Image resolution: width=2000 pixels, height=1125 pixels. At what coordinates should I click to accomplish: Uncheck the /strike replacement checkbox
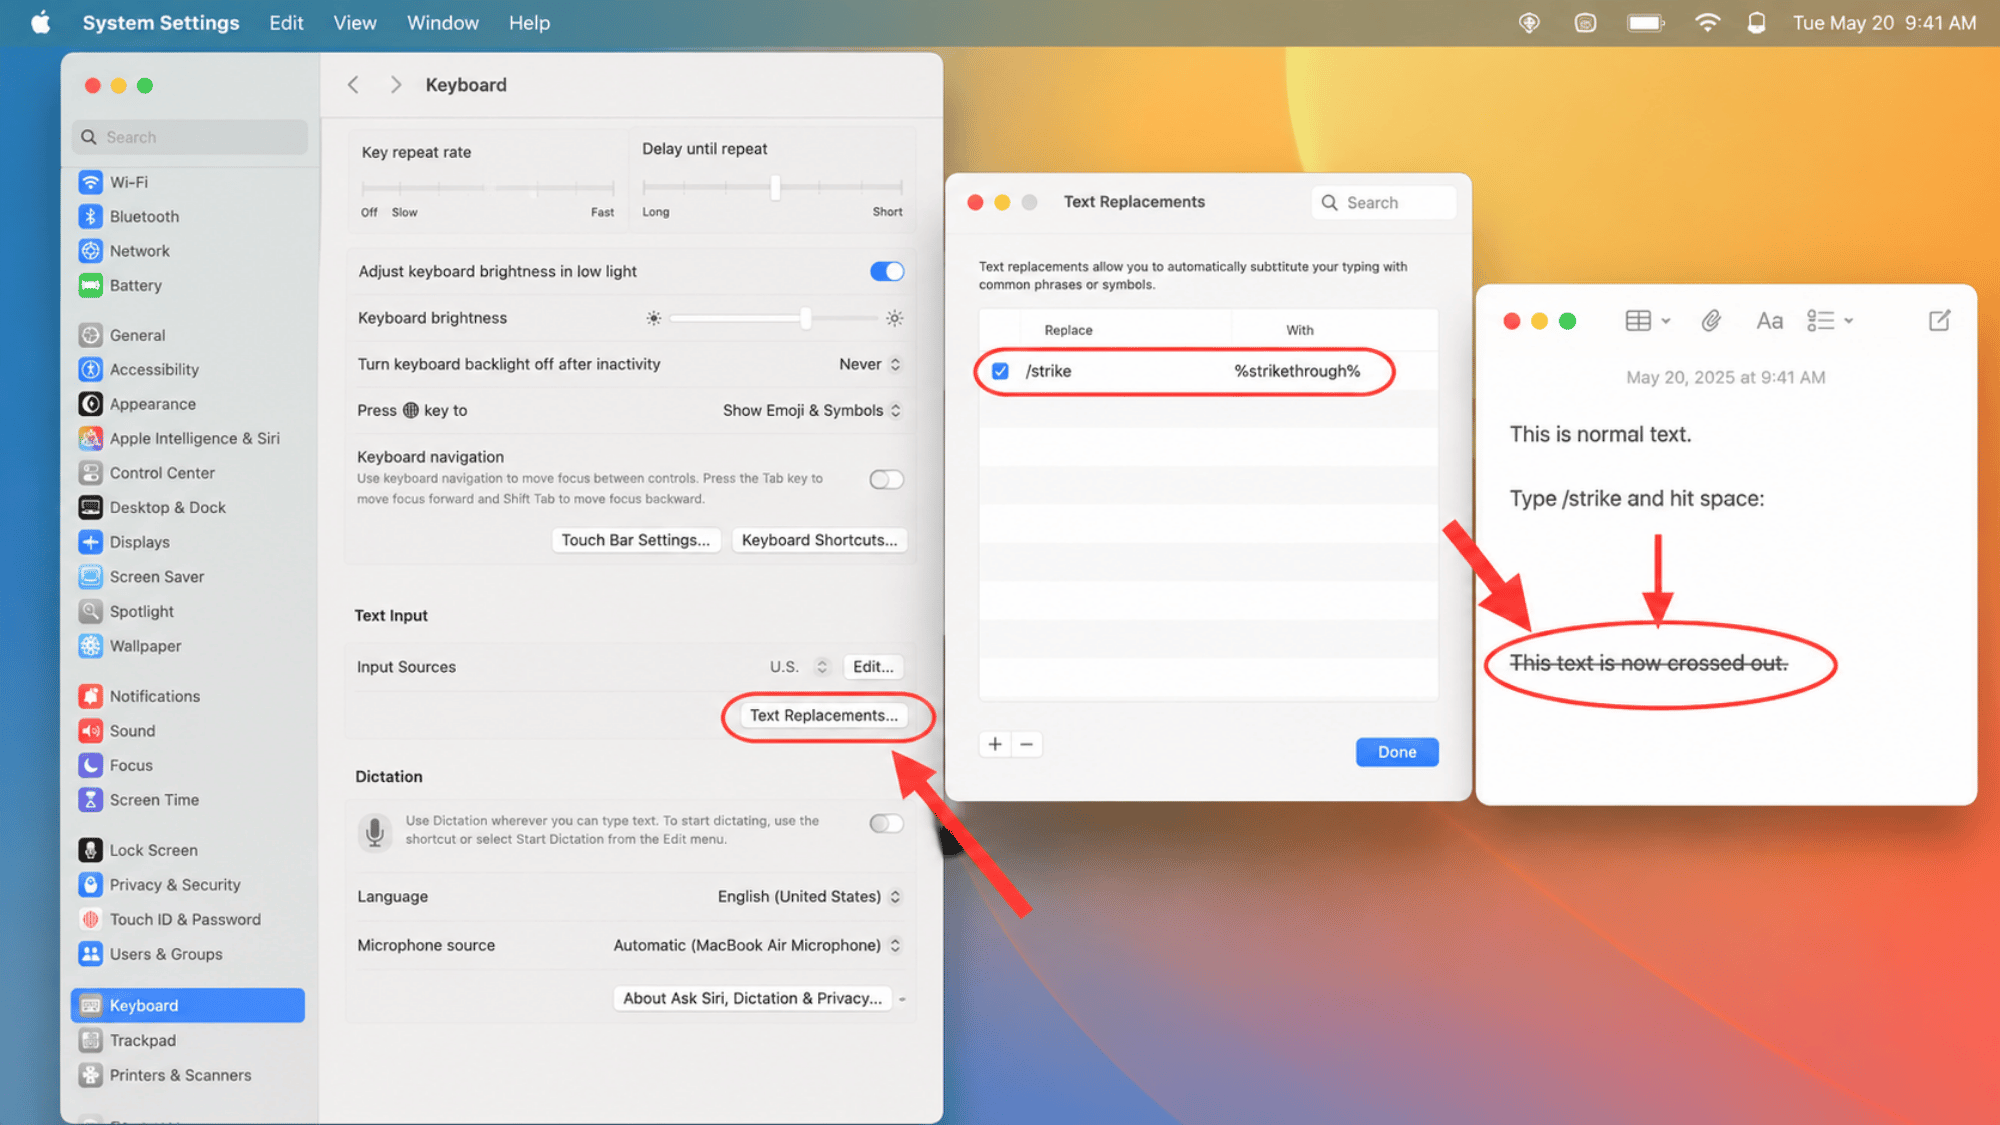(1000, 371)
